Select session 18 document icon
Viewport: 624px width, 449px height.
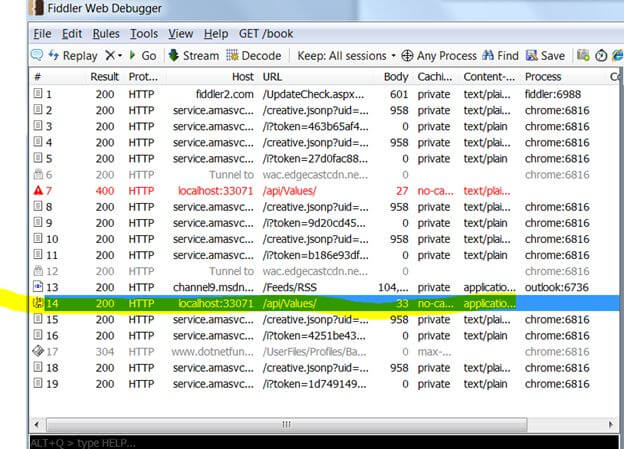coord(38,367)
